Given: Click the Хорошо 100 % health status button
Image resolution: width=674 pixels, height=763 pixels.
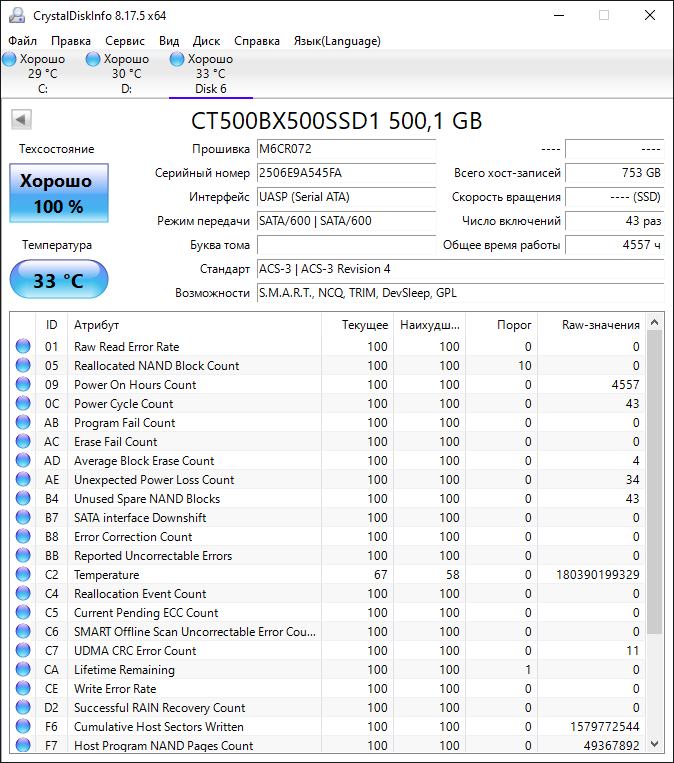Looking at the screenshot, I should click(x=59, y=193).
